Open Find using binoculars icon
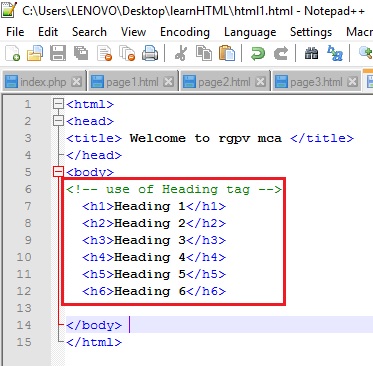373x366 pixels. (x=311, y=53)
